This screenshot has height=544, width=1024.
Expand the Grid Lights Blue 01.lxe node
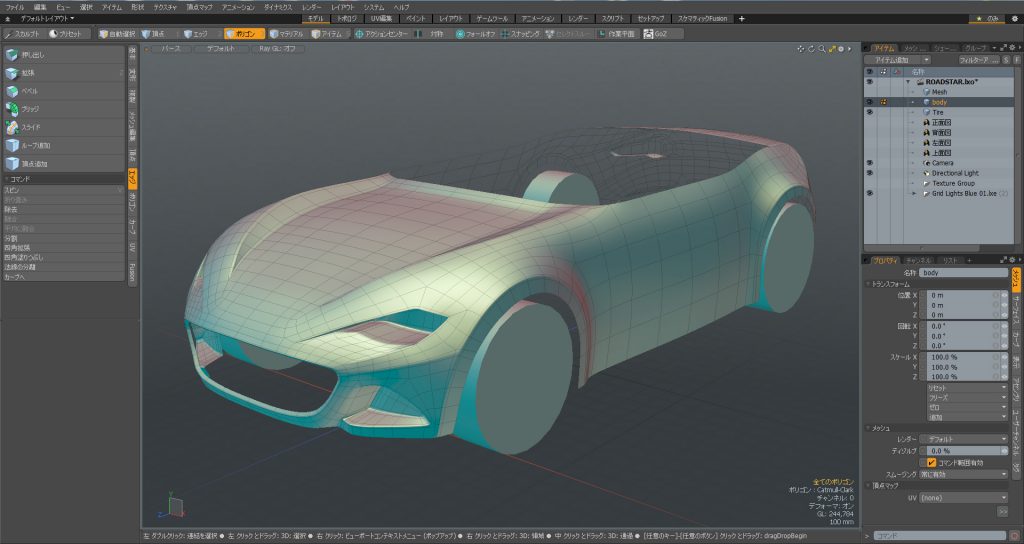click(914, 193)
